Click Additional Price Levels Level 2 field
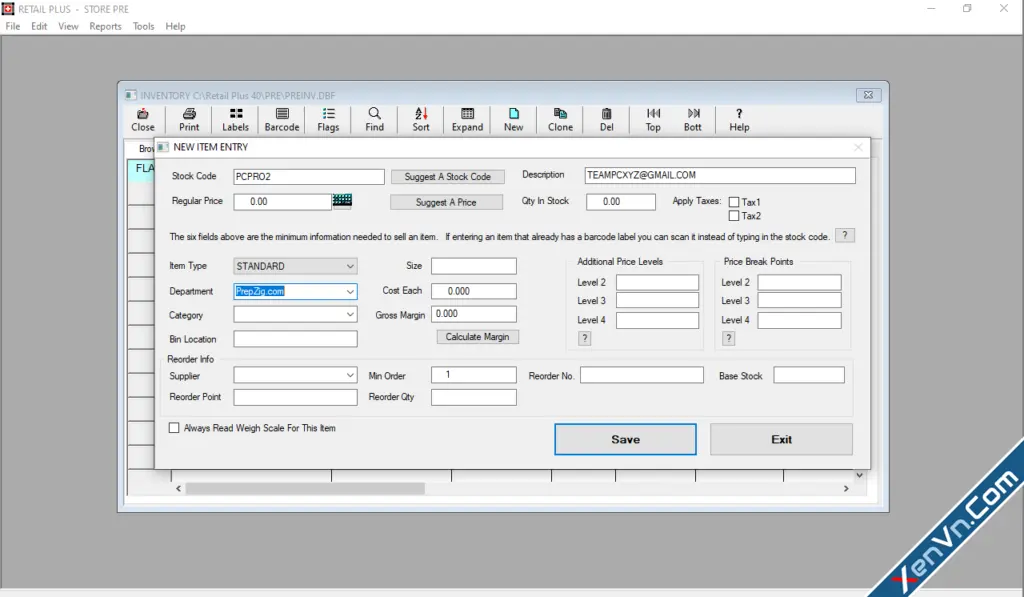Screen dimensions: 1024x597 click(657, 282)
